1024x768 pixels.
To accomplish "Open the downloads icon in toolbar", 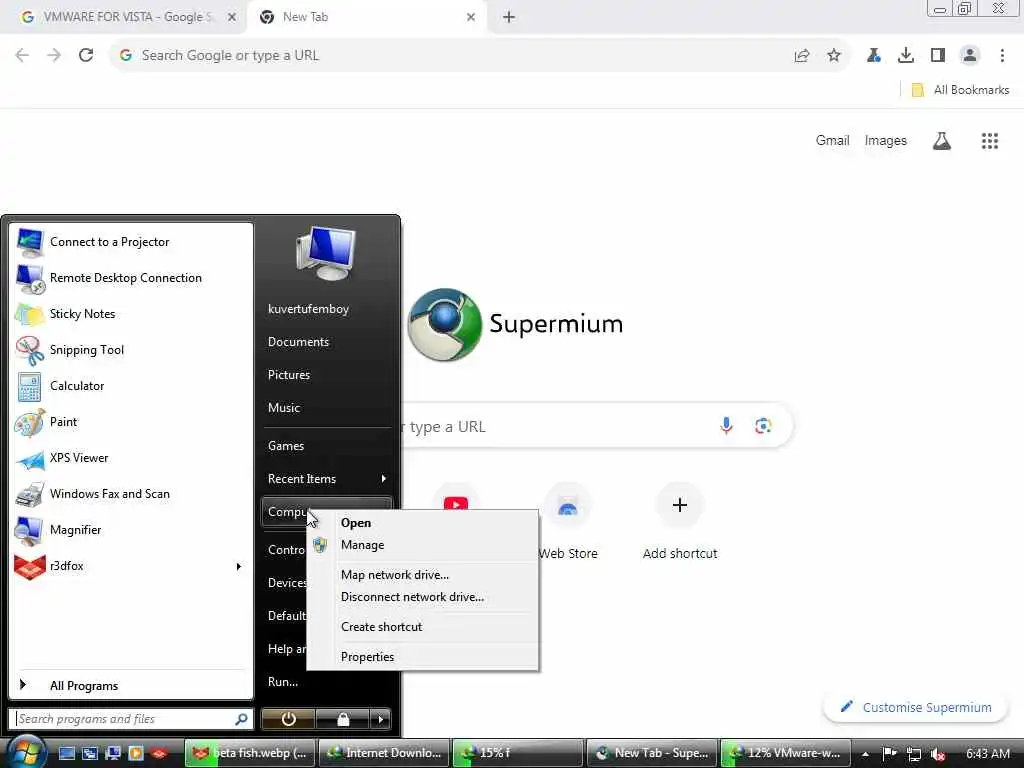I will coord(906,56).
